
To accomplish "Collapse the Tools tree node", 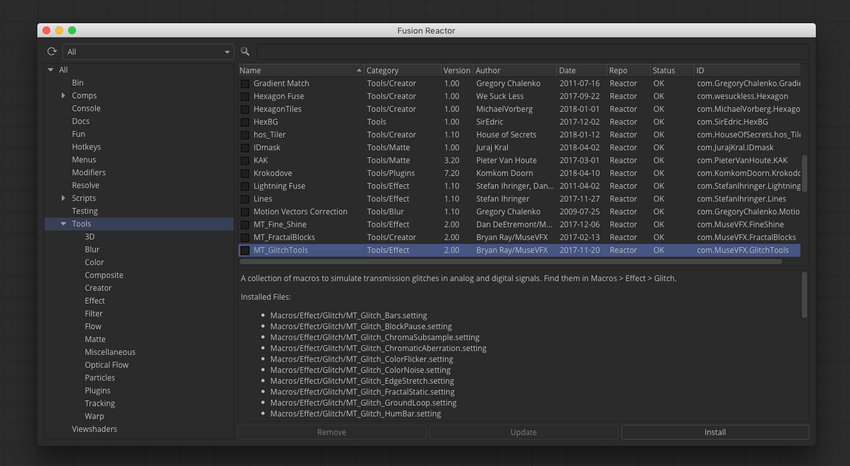I will [x=63, y=224].
